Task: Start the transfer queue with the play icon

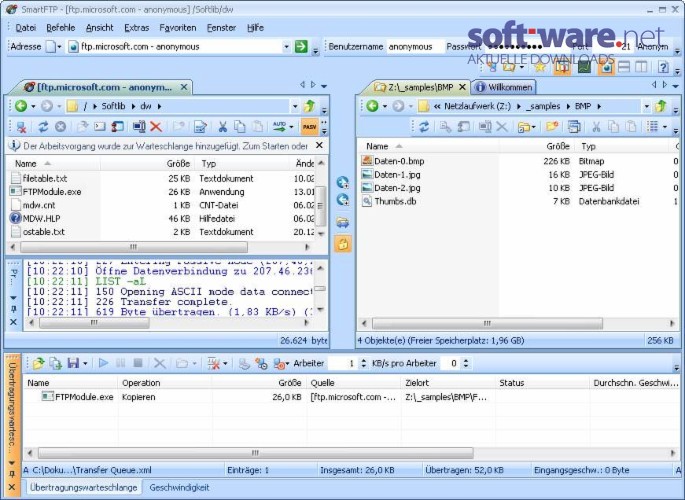Action: tap(104, 363)
